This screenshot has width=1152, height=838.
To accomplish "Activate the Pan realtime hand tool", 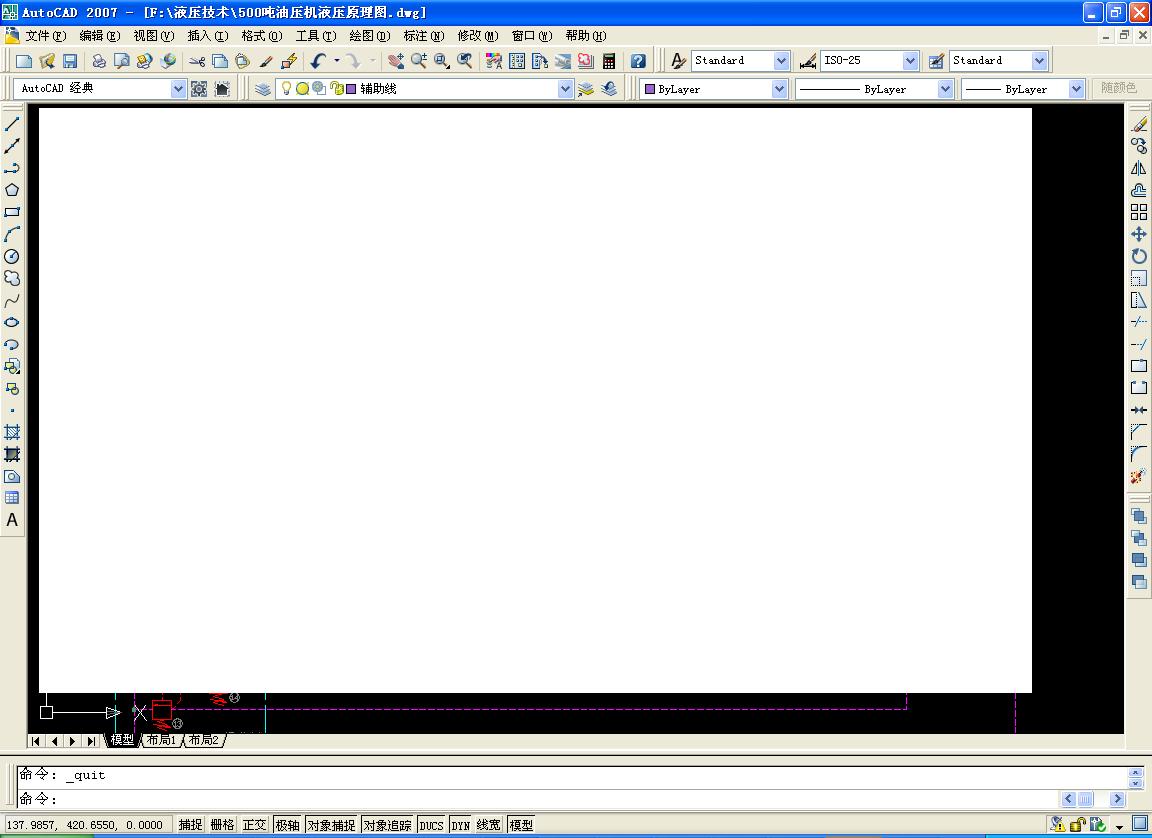I will [x=396, y=61].
